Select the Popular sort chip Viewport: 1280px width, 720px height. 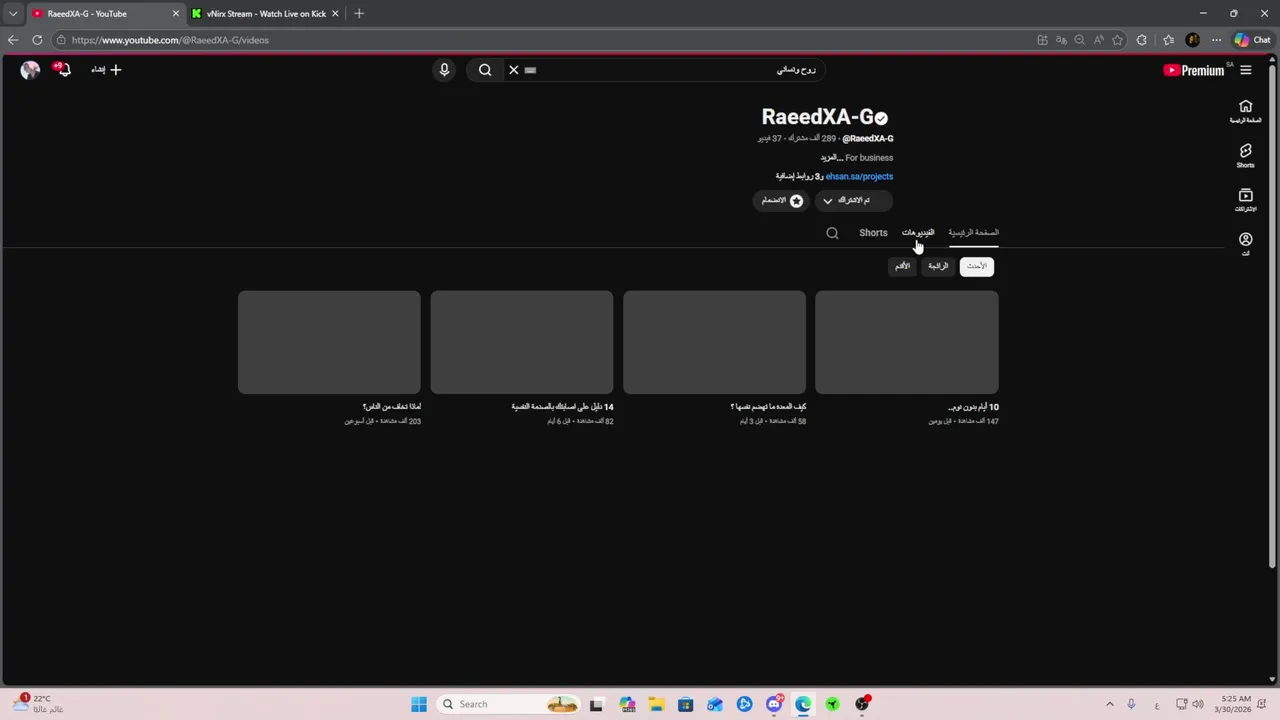point(938,266)
